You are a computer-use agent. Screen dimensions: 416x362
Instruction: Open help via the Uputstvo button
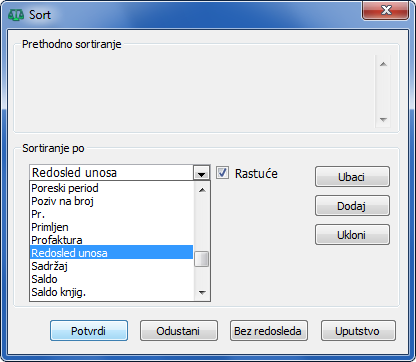(x=358, y=331)
